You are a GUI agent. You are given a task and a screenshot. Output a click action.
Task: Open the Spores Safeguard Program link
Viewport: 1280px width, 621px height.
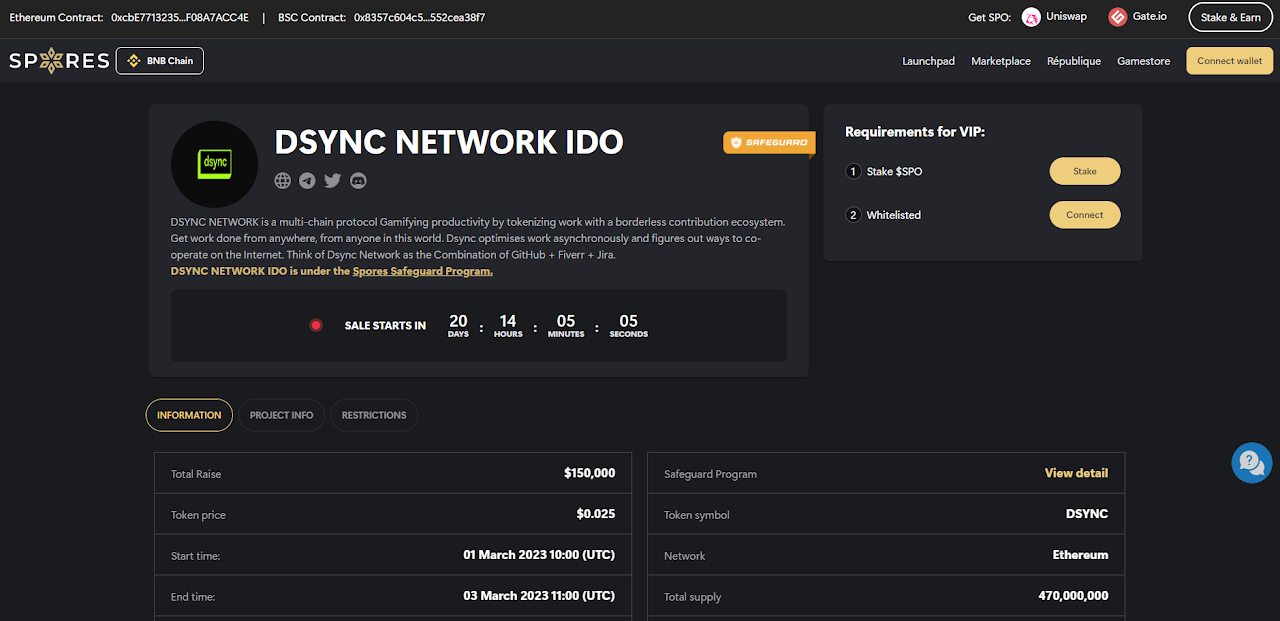423,271
